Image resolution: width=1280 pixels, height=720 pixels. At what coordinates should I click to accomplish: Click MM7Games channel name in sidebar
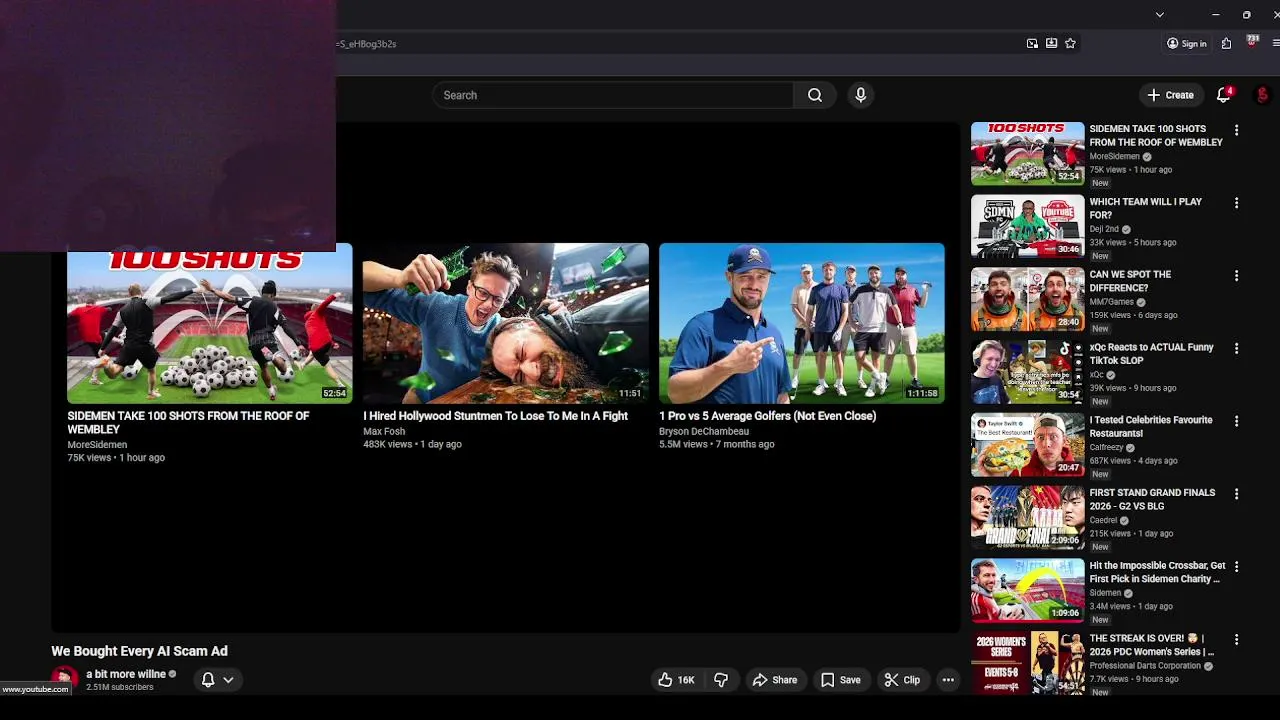pyautogui.click(x=1112, y=302)
